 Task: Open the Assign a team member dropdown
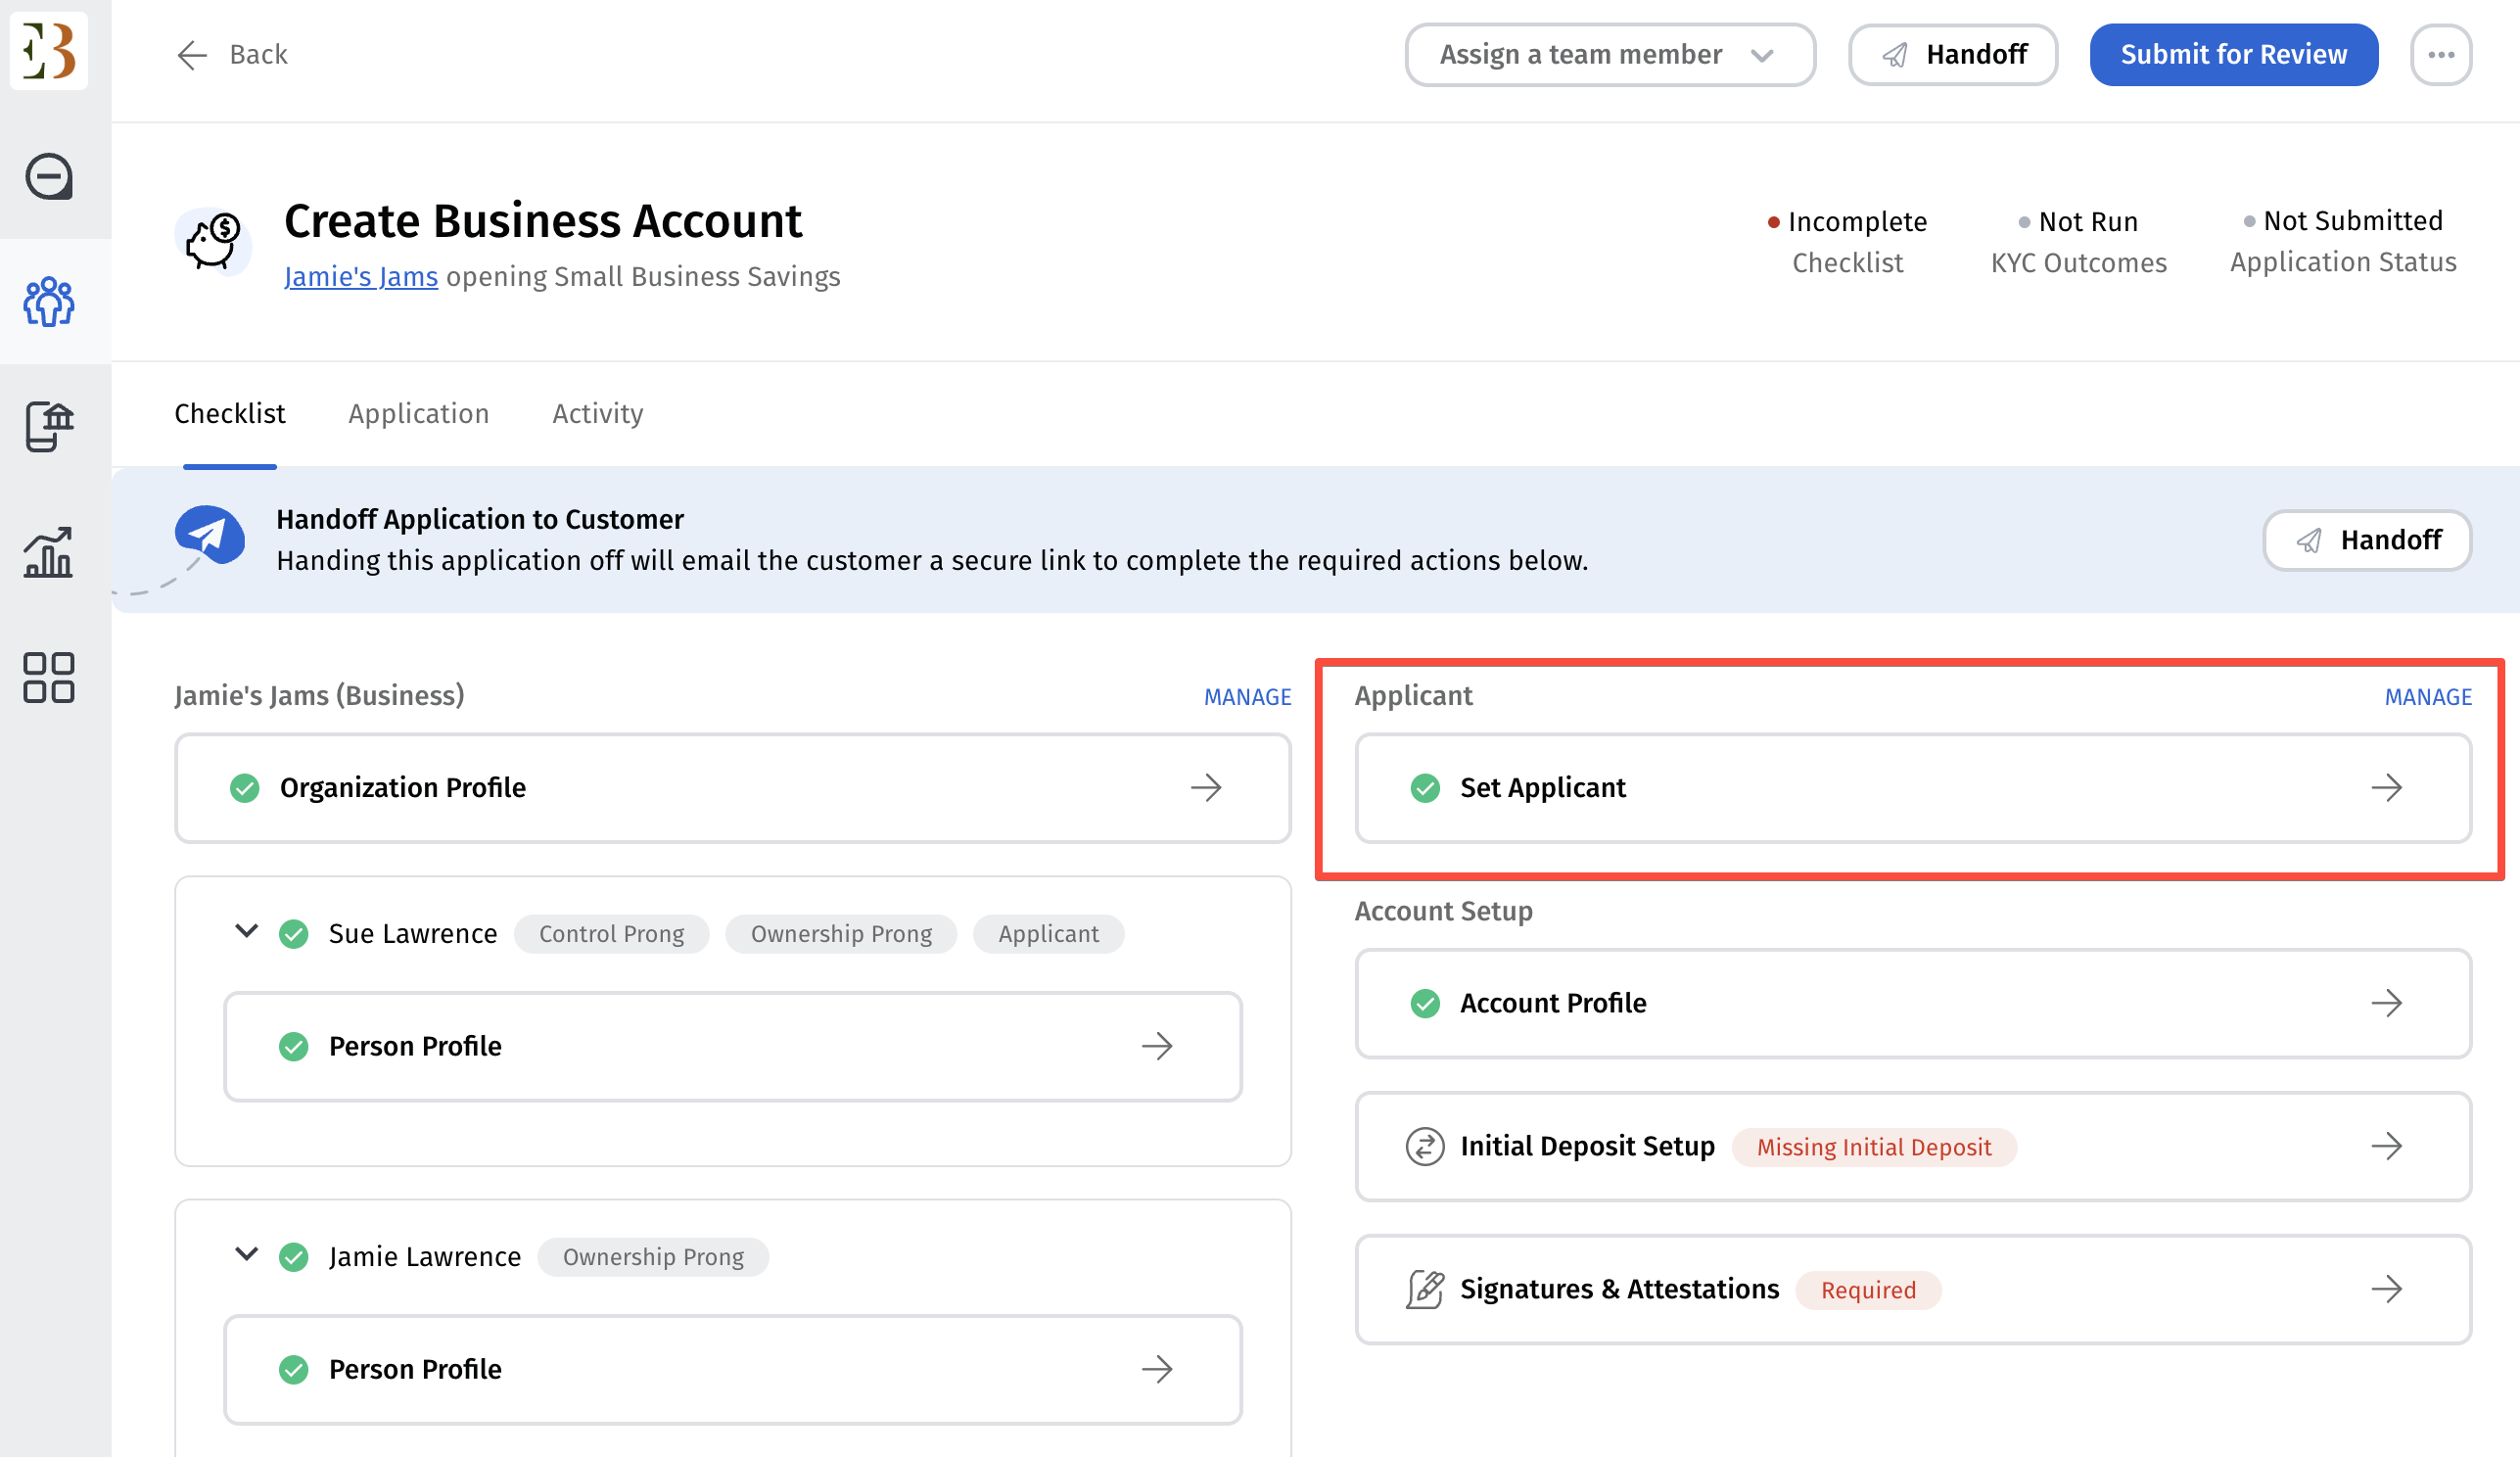pos(1609,54)
